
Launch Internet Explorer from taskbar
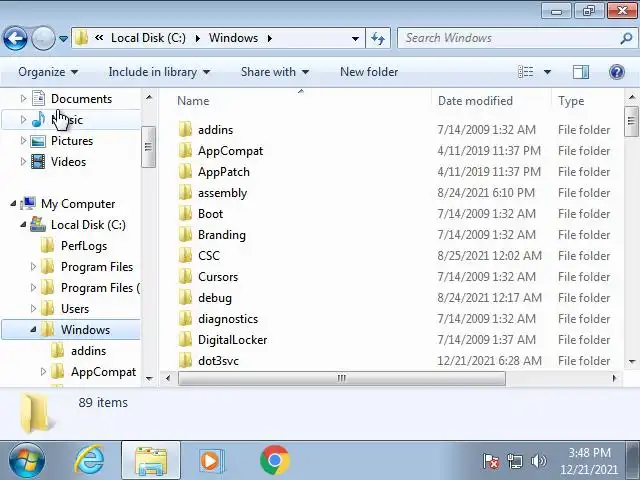pos(89,460)
